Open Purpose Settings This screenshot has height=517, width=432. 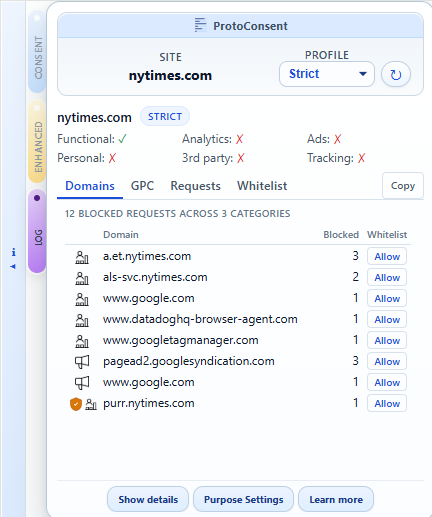click(243, 499)
